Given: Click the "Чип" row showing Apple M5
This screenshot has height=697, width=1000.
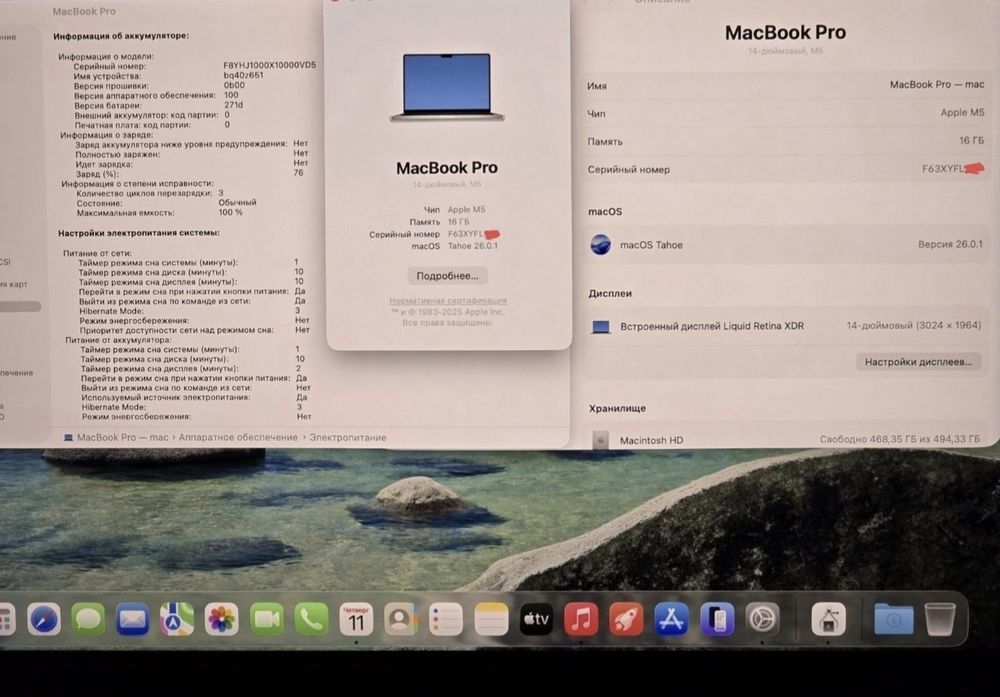Looking at the screenshot, I should [785, 113].
